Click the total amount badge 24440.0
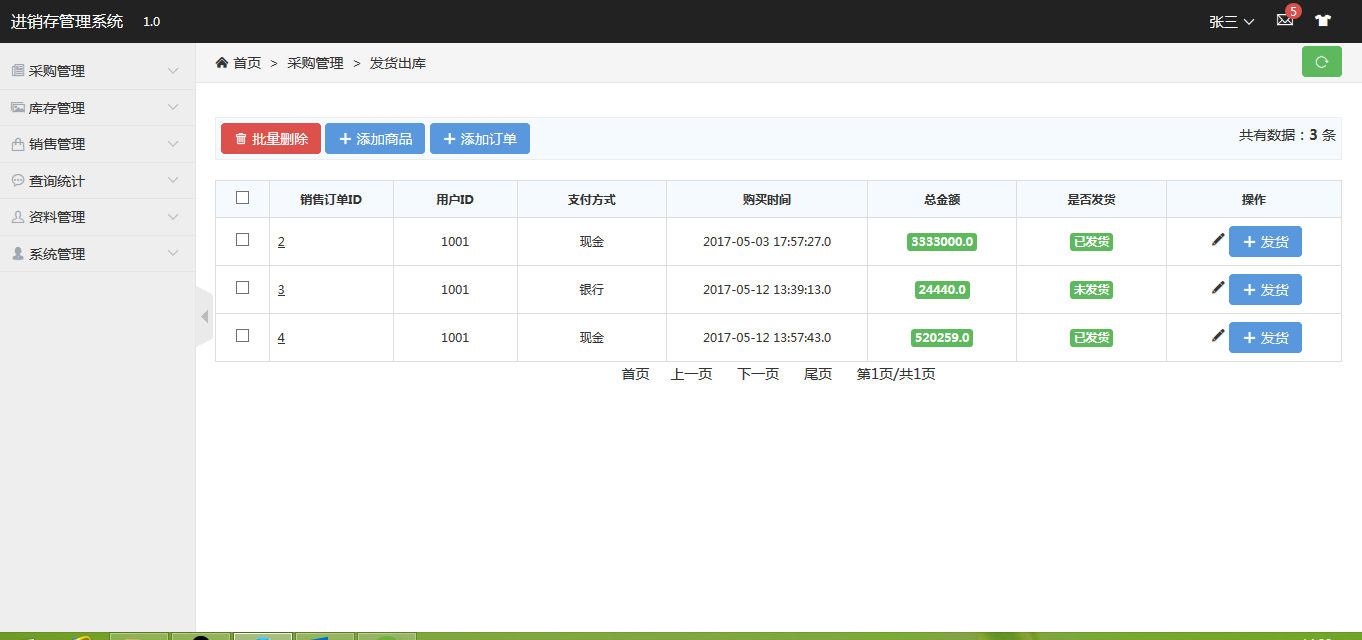This screenshot has height=640, width=1362. click(x=942, y=289)
